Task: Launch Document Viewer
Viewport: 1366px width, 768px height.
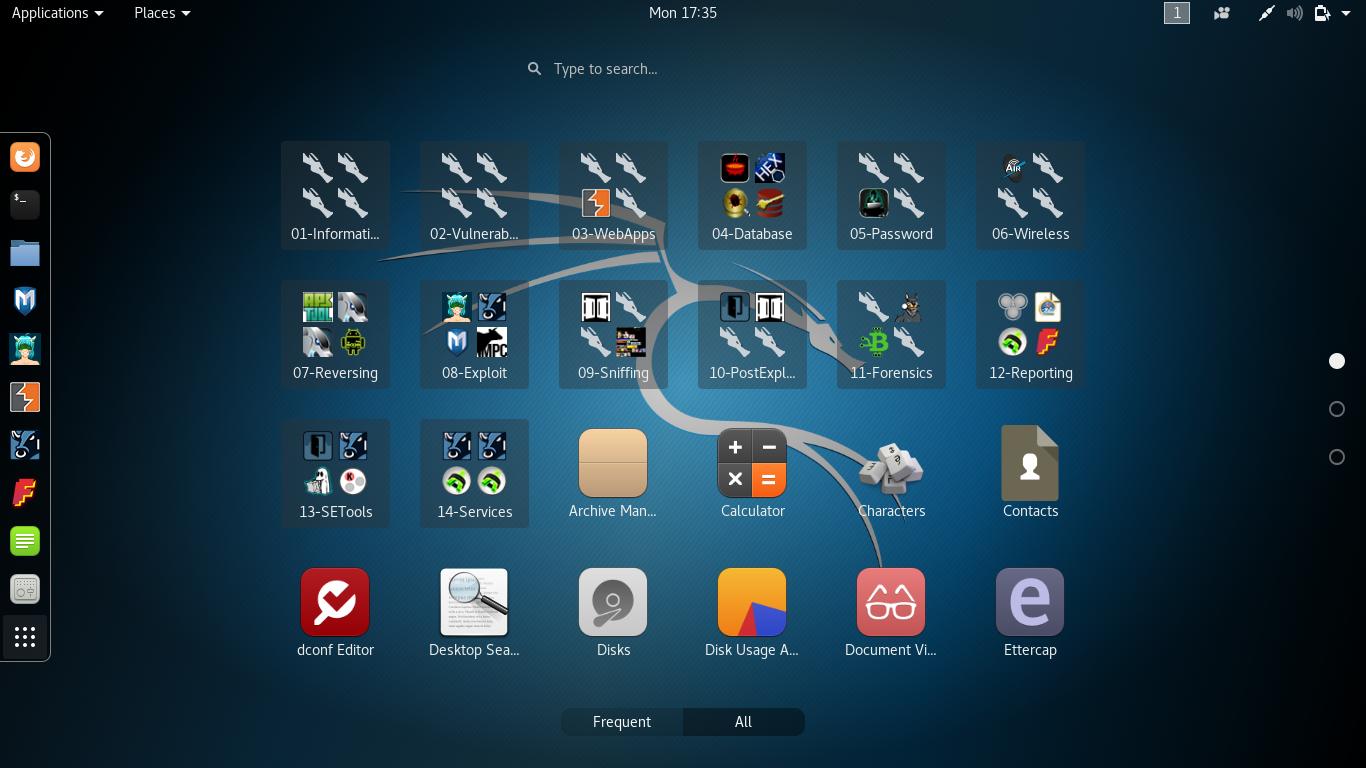Action: click(x=891, y=612)
